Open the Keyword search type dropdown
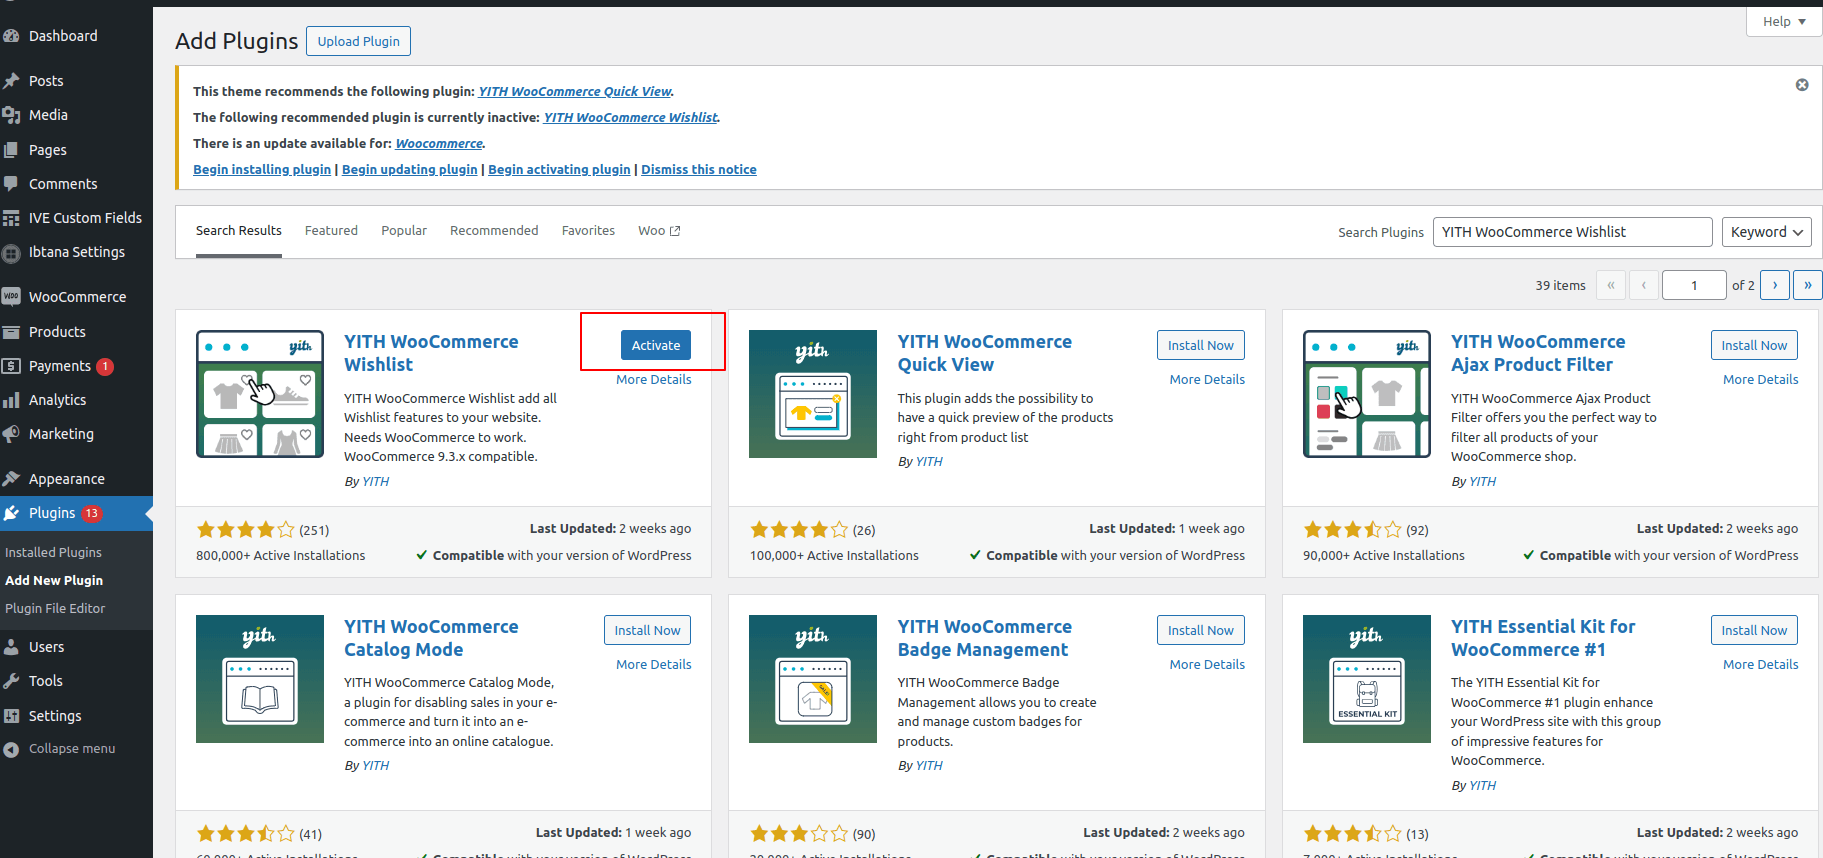Image resolution: width=1823 pixels, height=858 pixels. pos(1766,232)
